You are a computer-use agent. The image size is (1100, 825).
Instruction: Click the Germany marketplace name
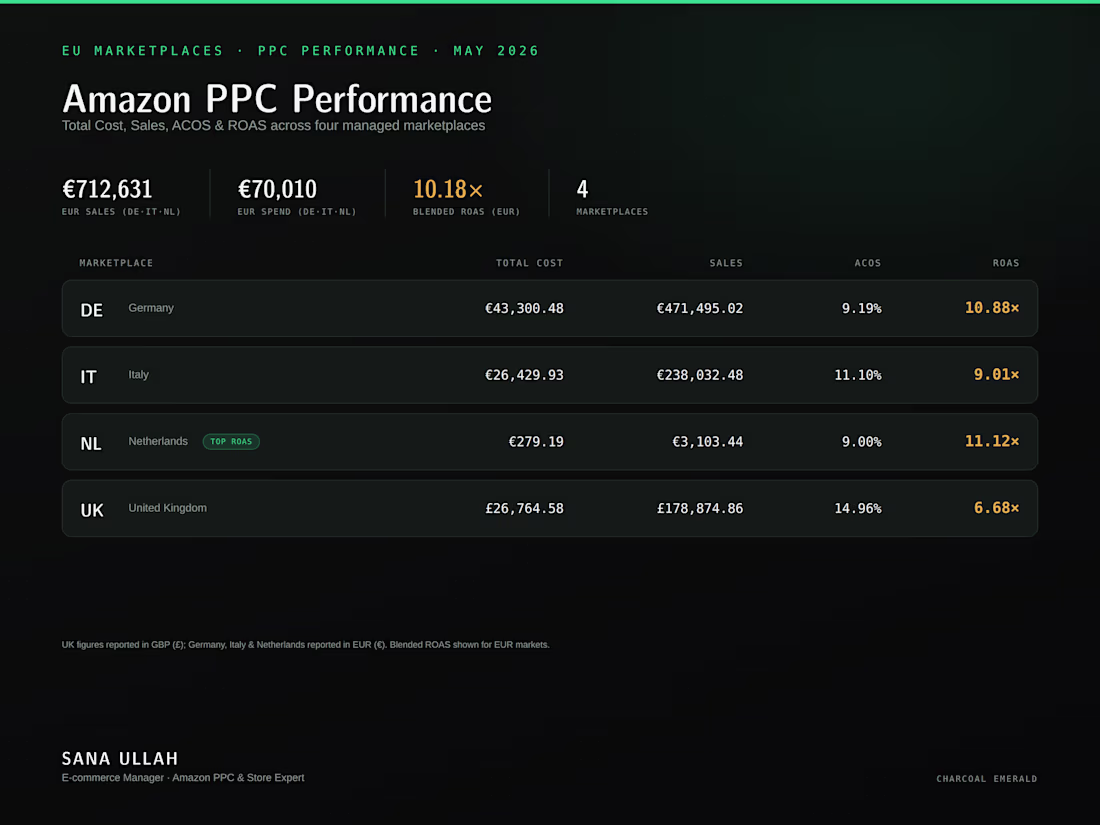pos(151,308)
